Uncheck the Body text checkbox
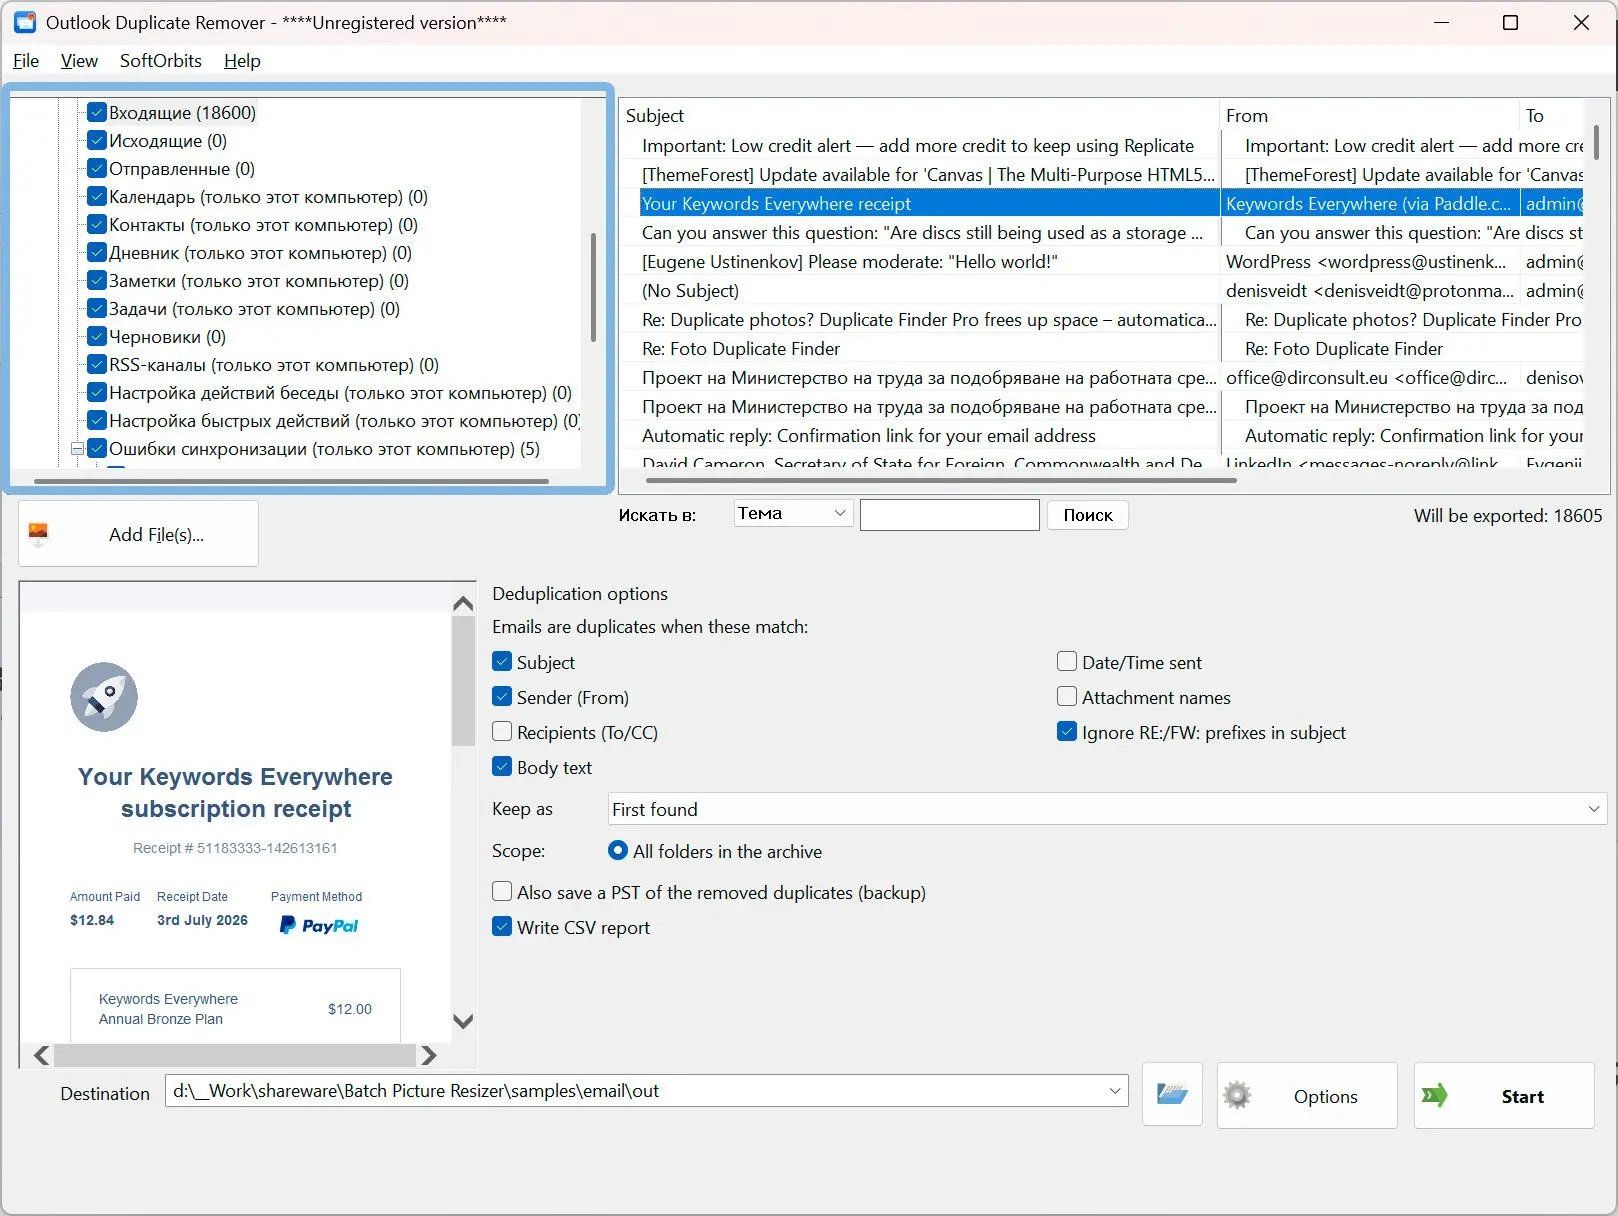The image size is (1618, 1216). coord(502,767)
